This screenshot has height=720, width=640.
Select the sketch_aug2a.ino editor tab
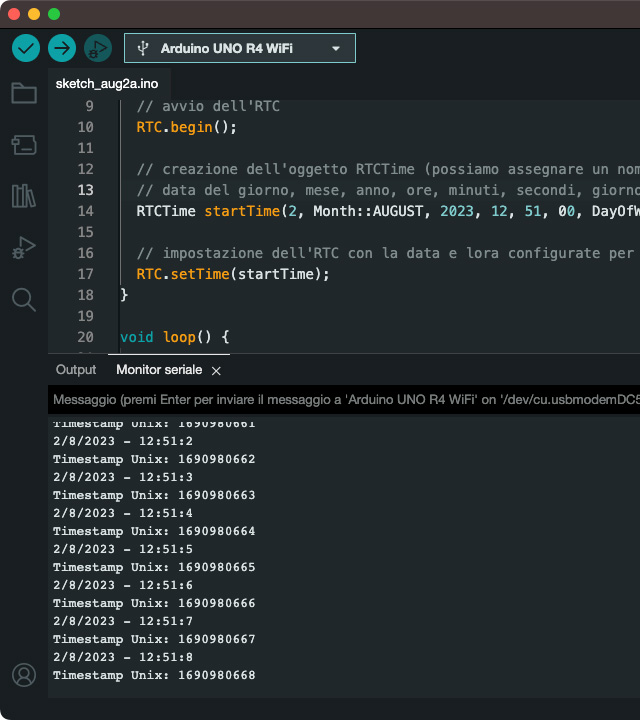[107, 84]
